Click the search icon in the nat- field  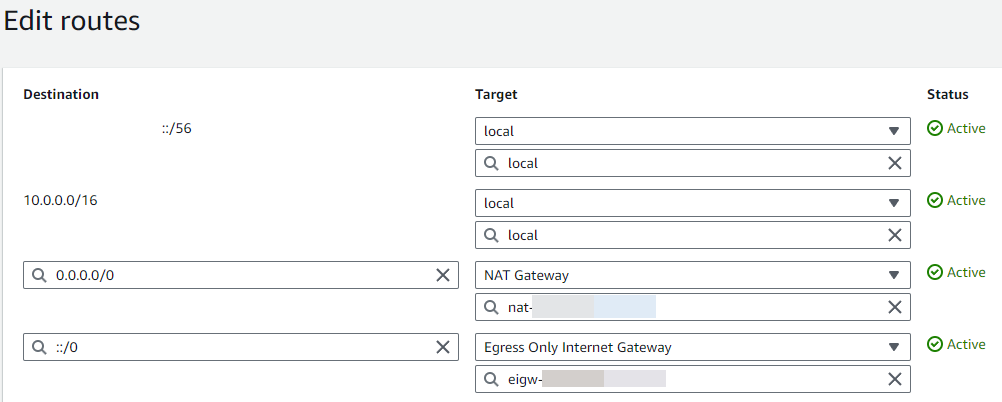pos(492,307)
